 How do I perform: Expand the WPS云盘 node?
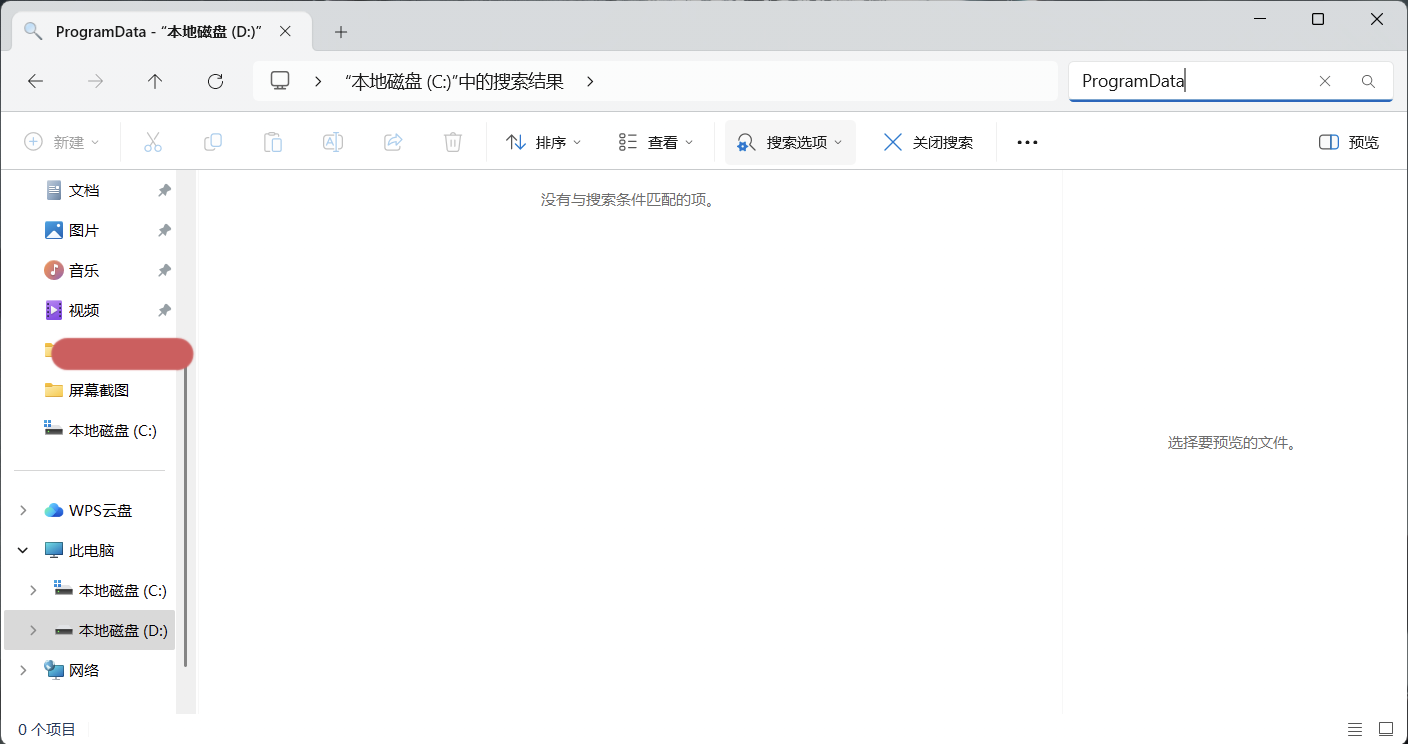(23, 510)
